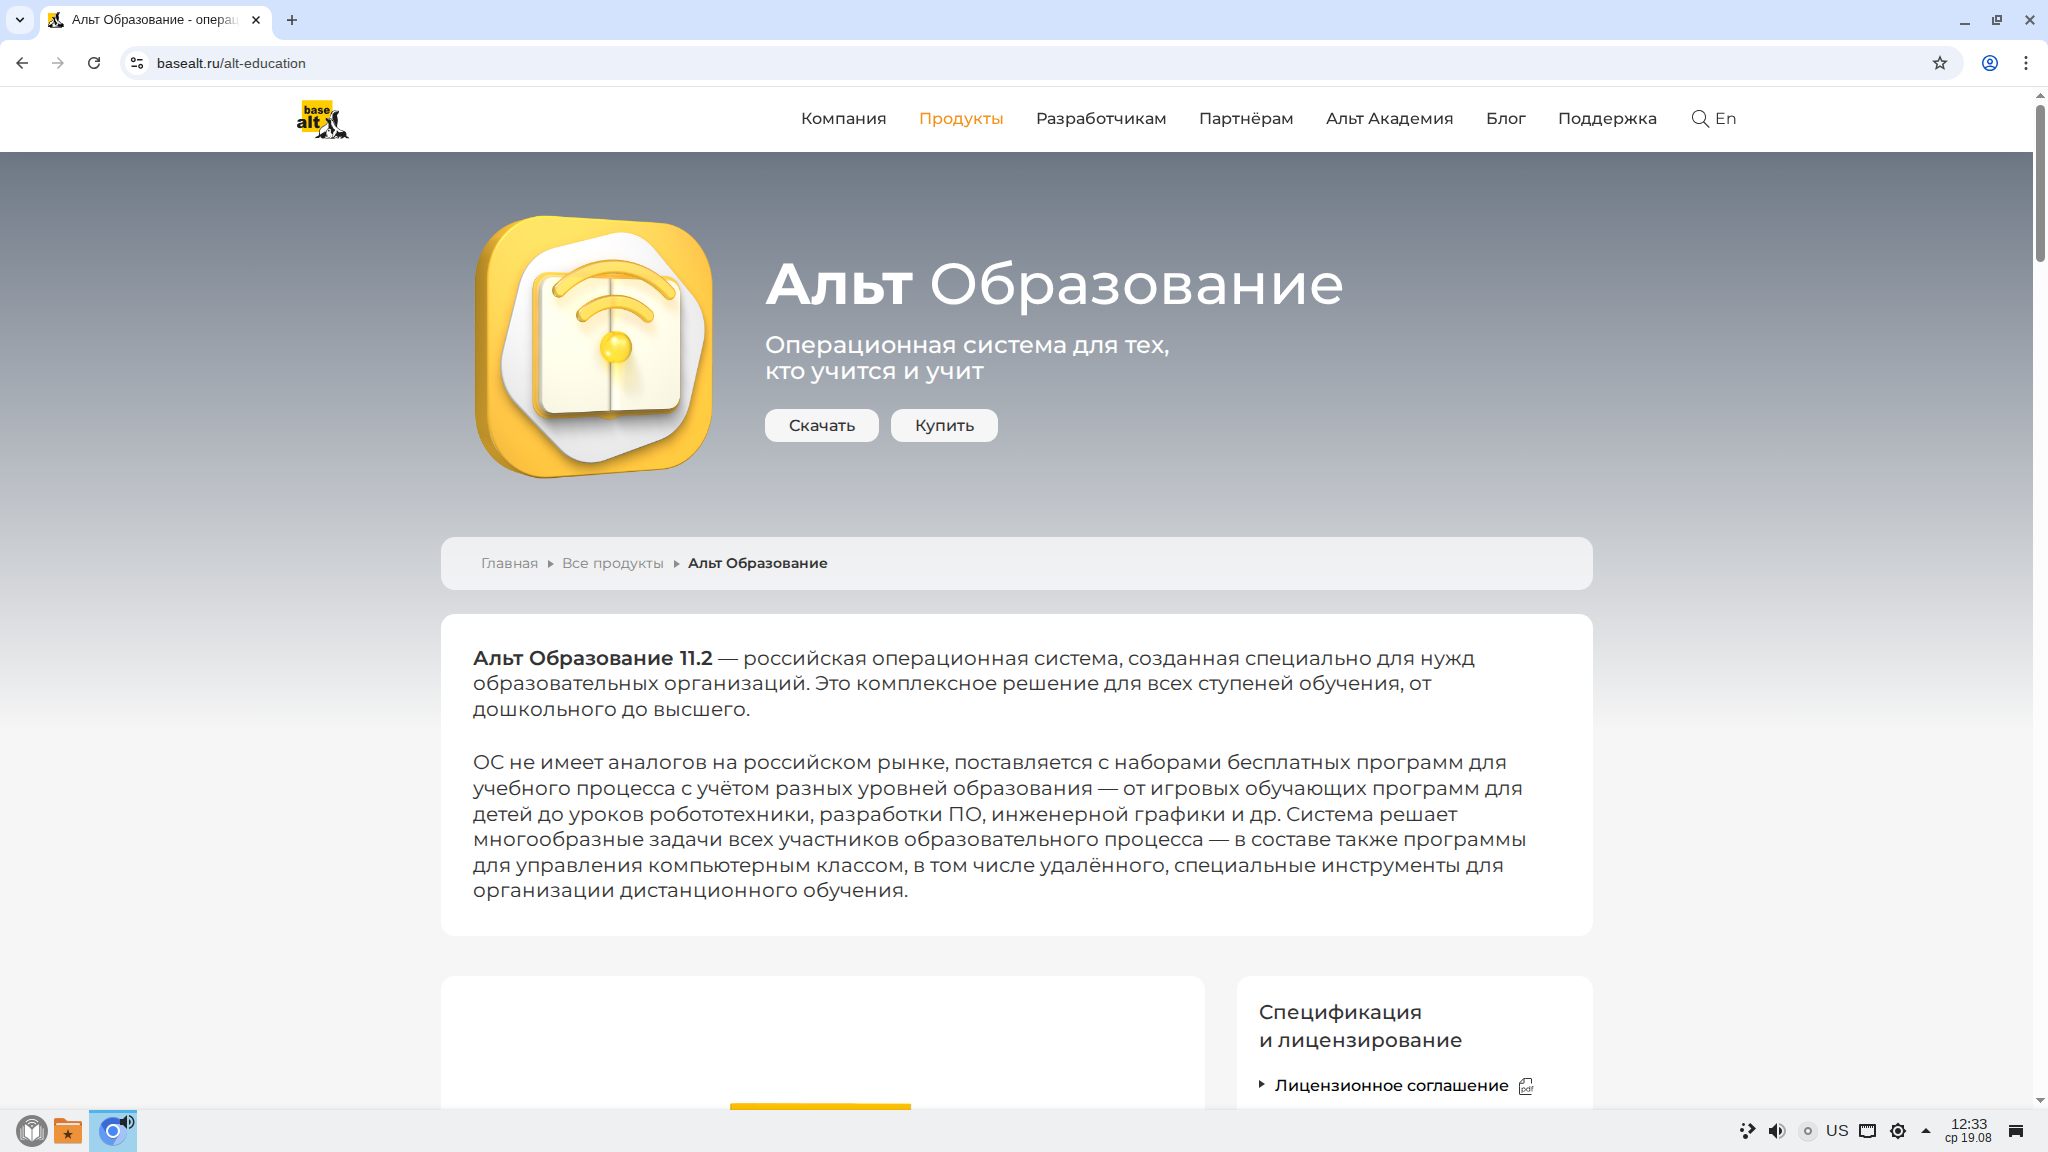Click the Спецификация и лицензирование heading

click(x=1360, y=1026)
